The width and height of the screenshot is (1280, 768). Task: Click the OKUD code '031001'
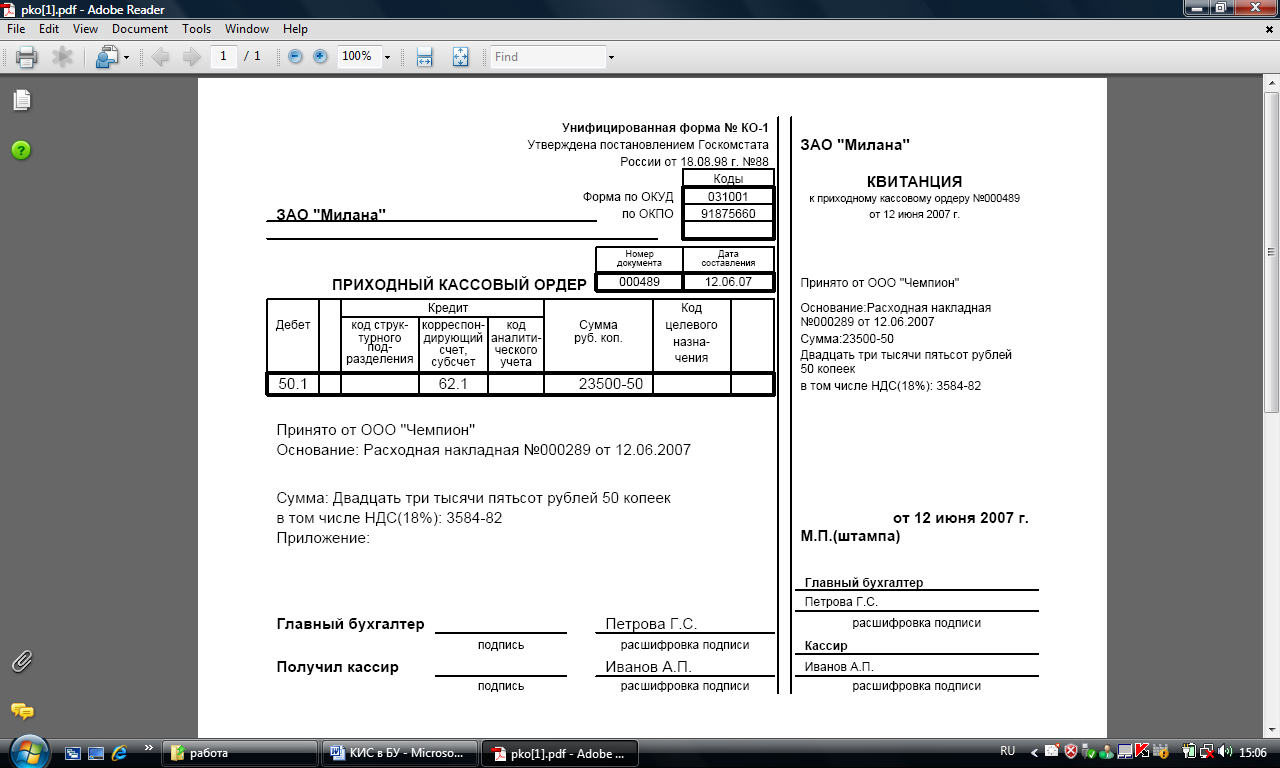tap(727, 197)
